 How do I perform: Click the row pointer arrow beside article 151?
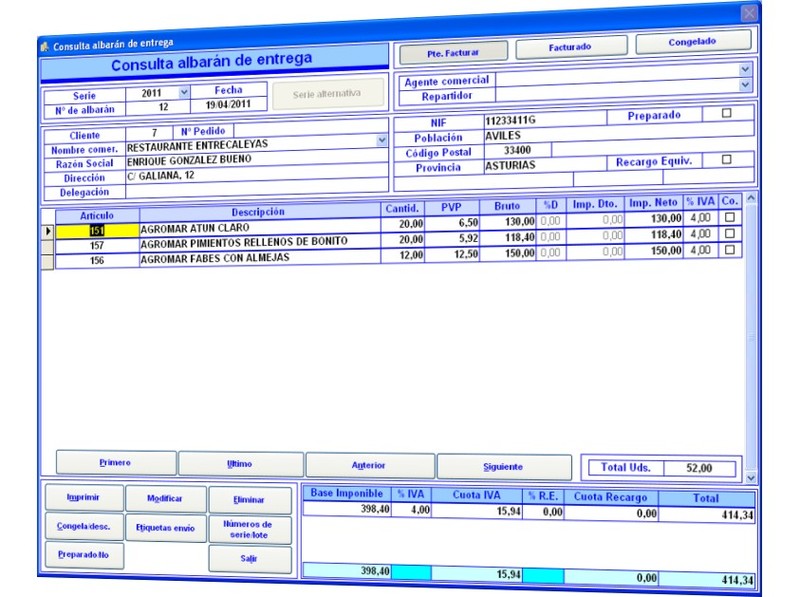pyautogui.click(x=47, y=231)
